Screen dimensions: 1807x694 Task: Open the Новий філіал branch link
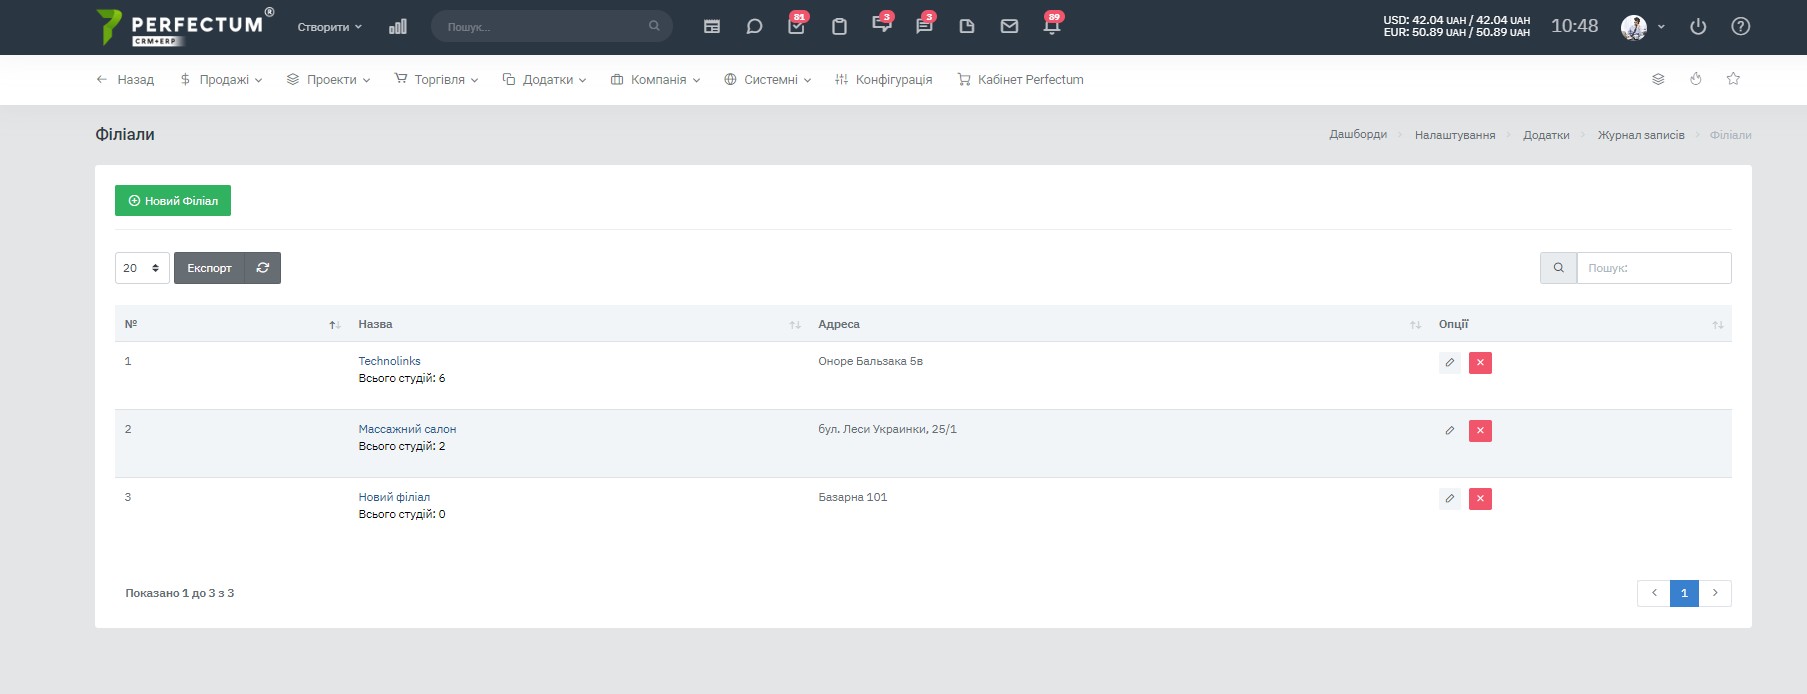[394, 497]
